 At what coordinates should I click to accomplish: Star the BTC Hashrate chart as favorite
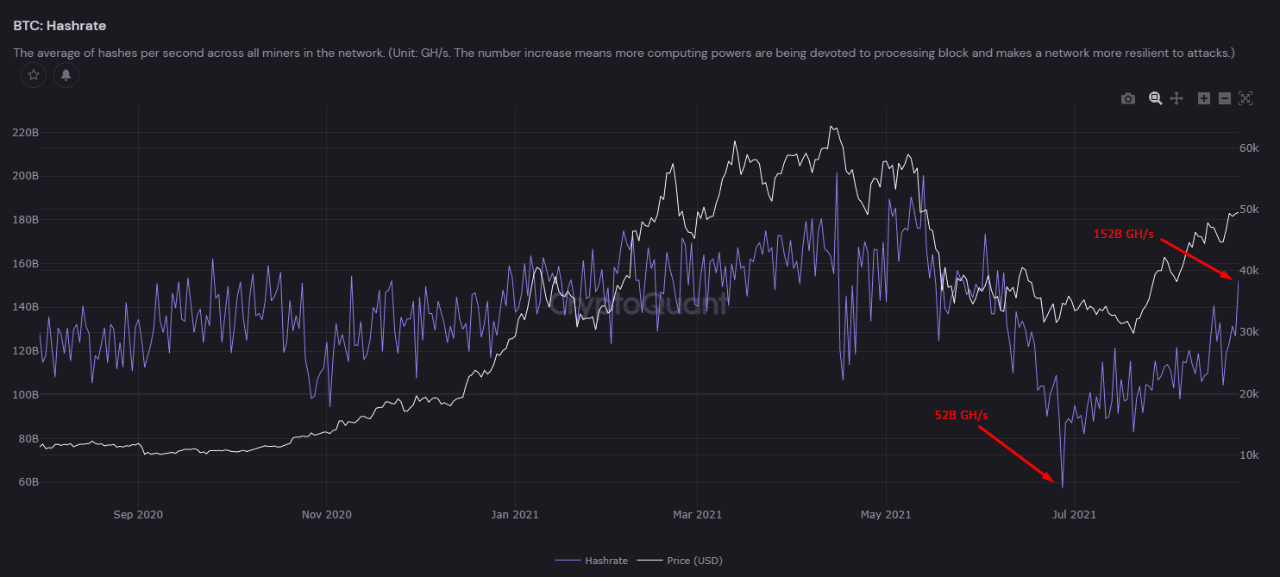(33, 74)
